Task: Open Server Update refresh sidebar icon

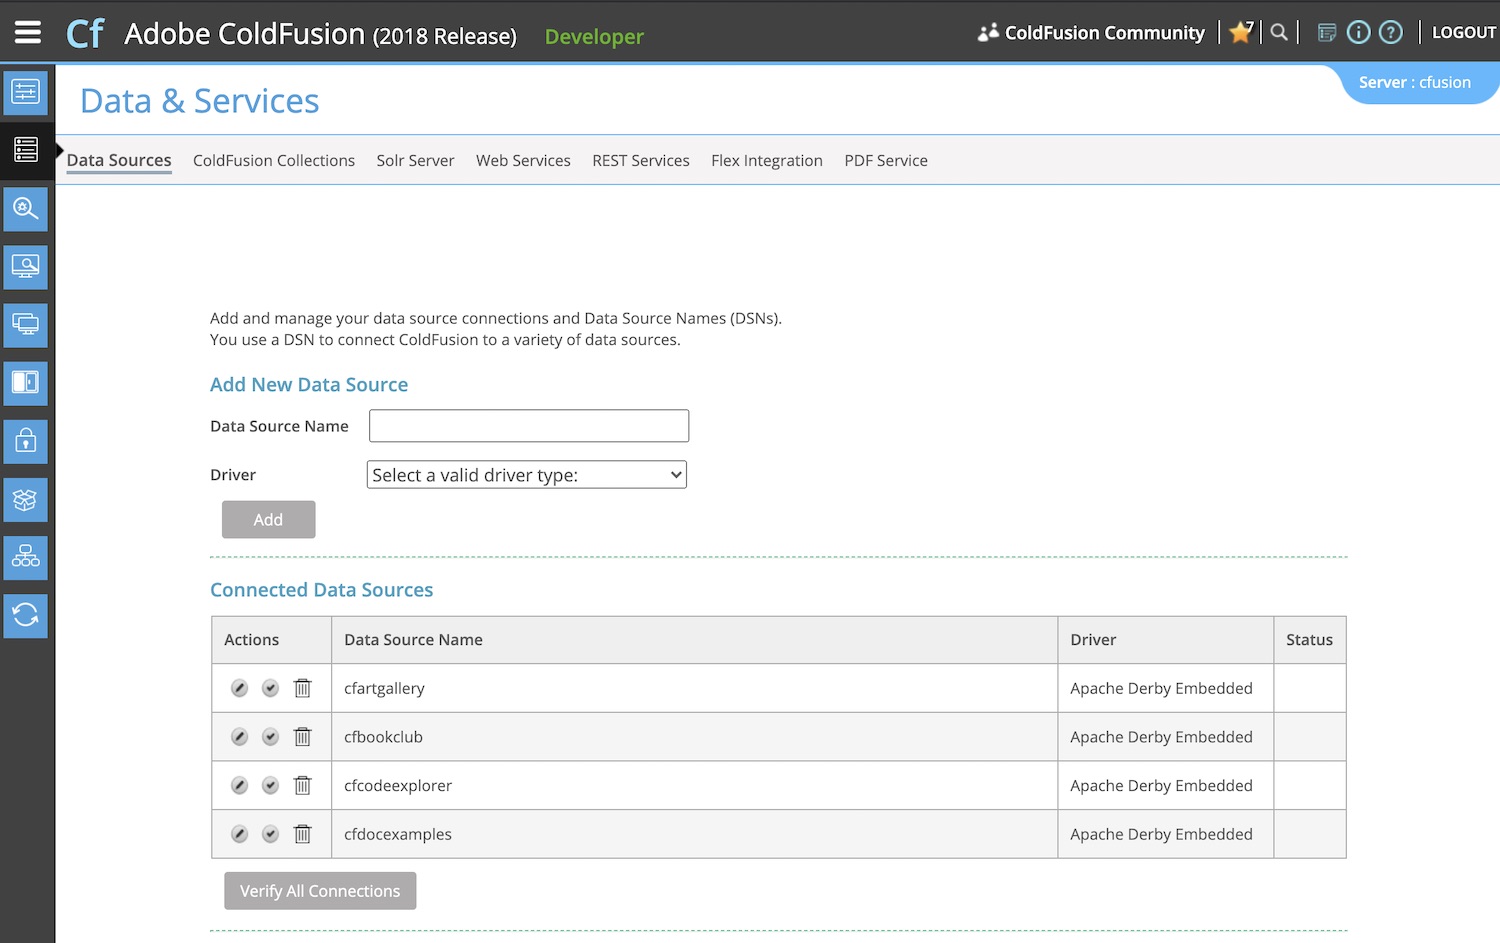Action: (25, 614)
